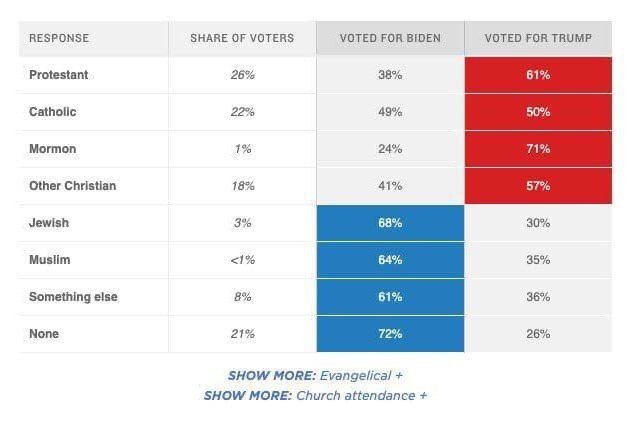
Task: Click the red 61% Trump Protestant cell
Action: pyautogui.click(x=538, y=75)
